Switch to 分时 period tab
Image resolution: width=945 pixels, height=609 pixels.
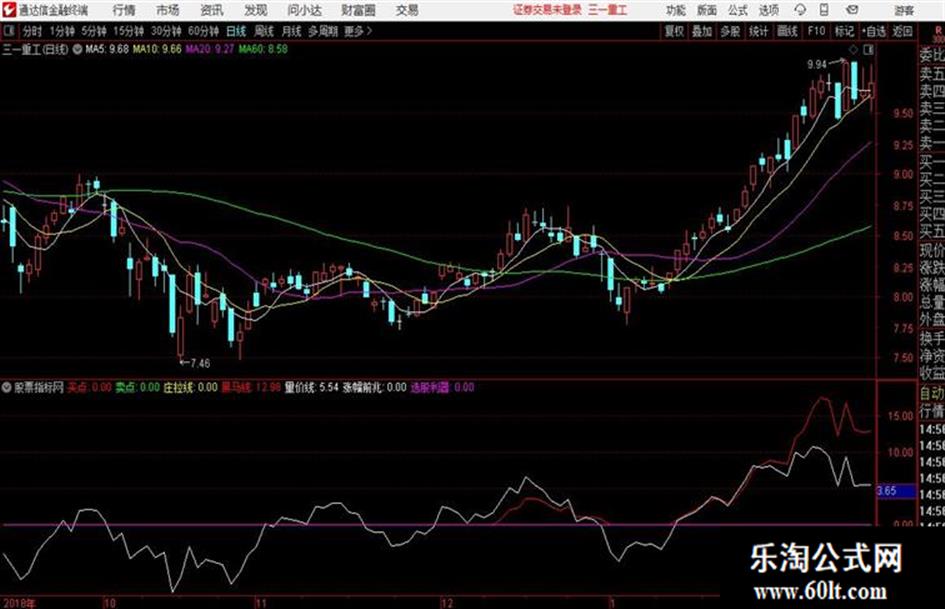(x=32, y=31)
